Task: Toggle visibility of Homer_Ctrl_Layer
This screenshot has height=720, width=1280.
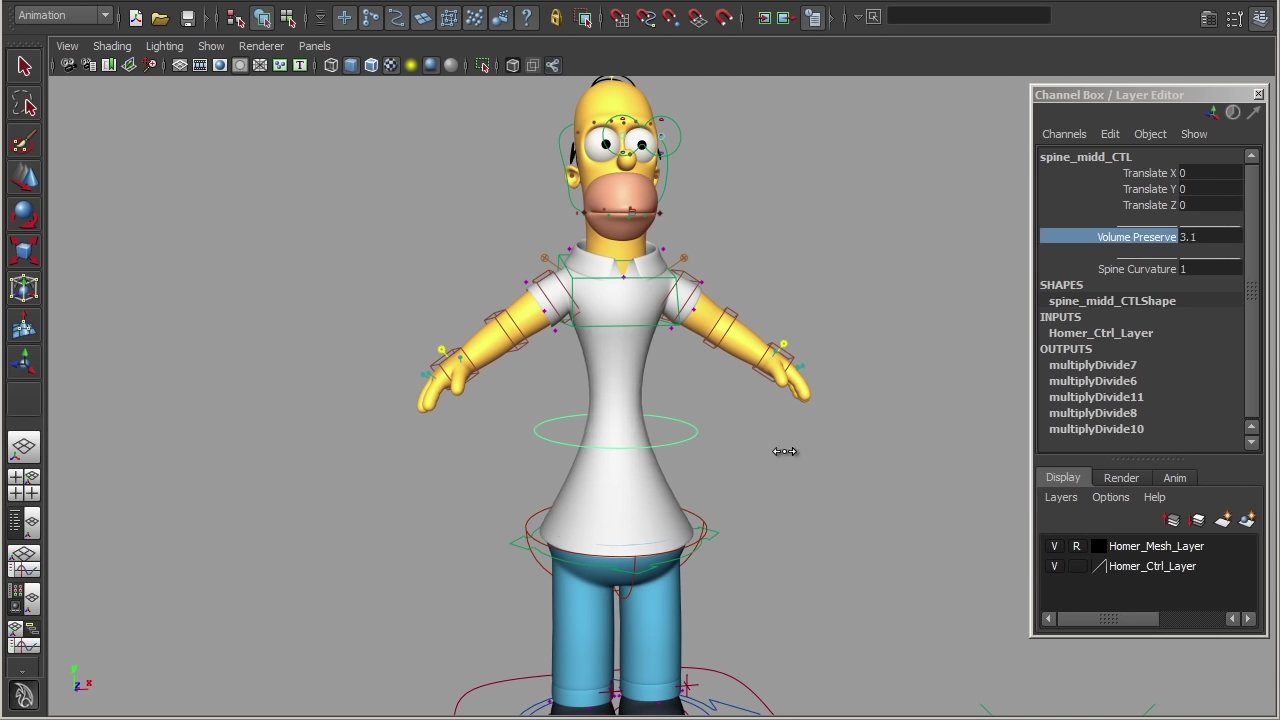Action: (x=1053, y=565)
